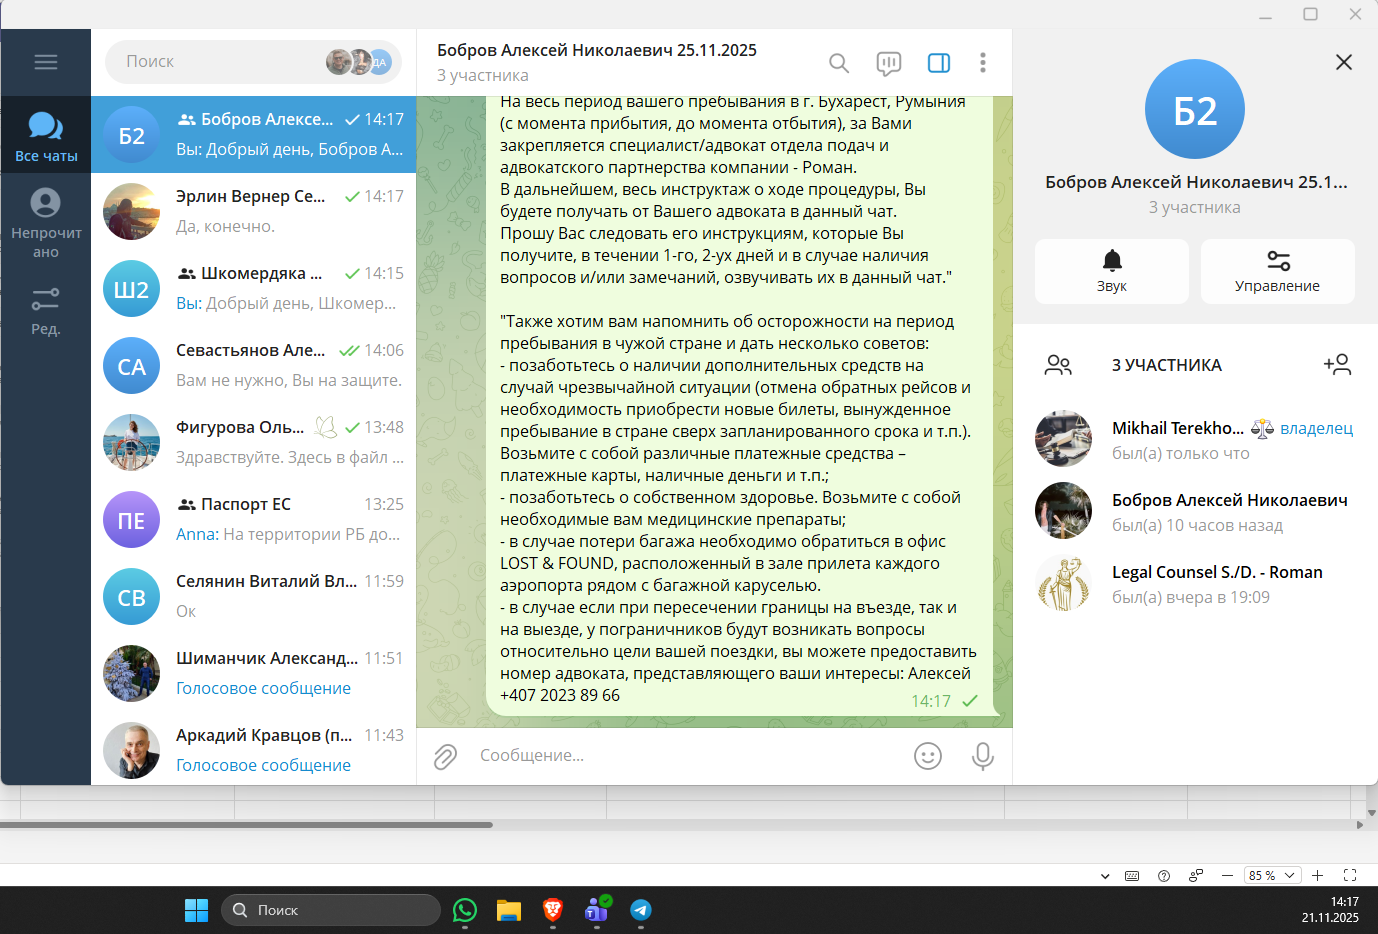Open the Шкомердяка group chat

click(x=253, y=288)
